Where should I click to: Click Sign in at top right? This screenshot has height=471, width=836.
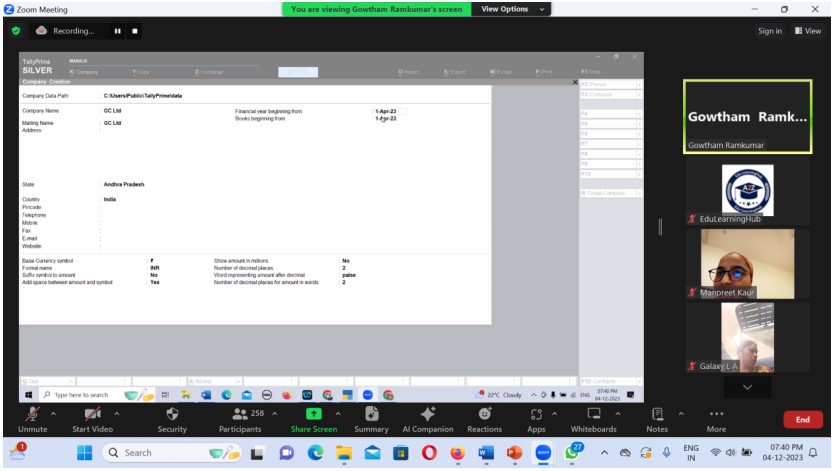769,31
